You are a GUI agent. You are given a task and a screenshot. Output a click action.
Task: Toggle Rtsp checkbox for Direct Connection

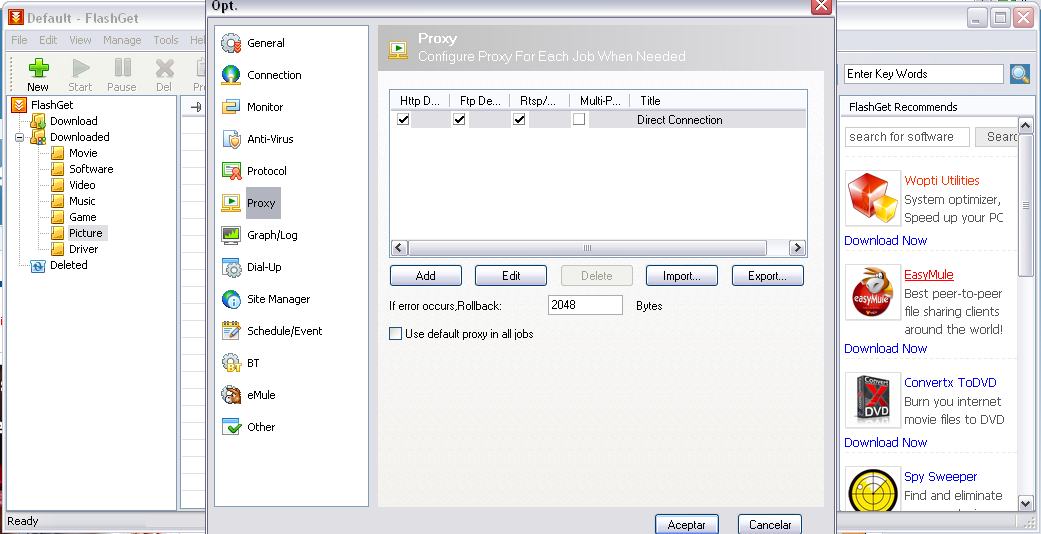click(519, 120)
